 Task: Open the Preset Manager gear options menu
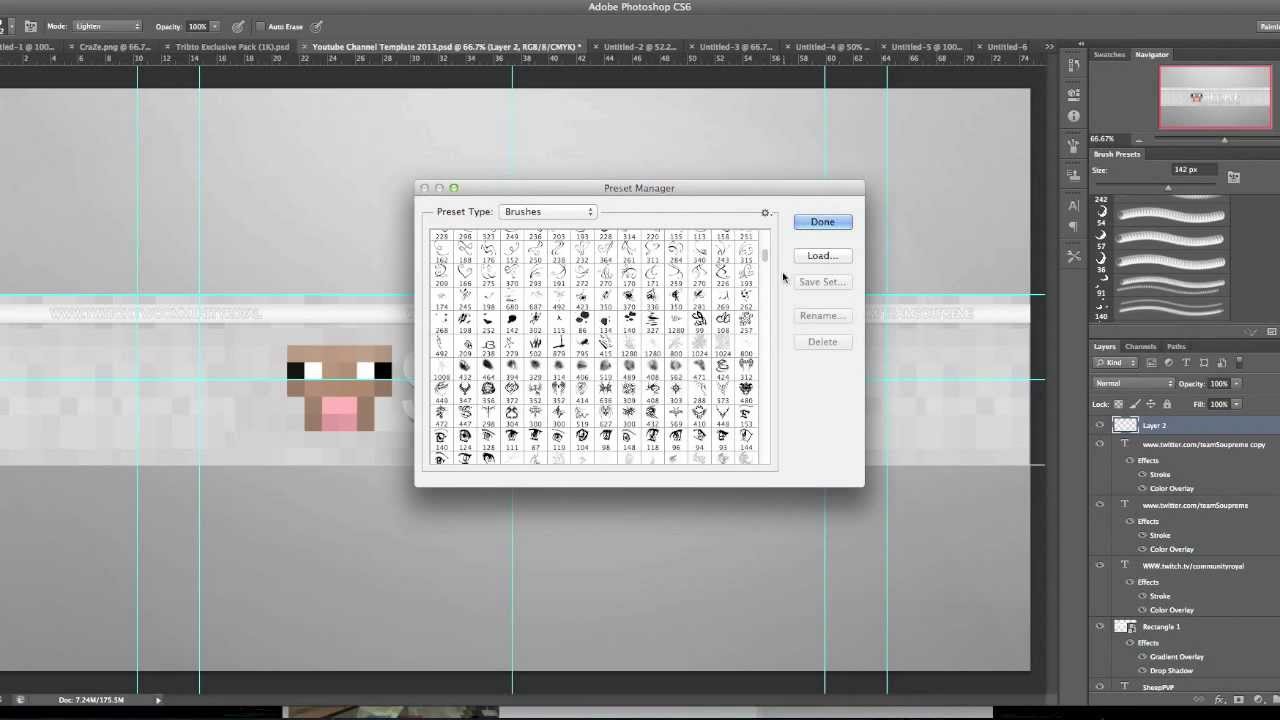(766, 212)
